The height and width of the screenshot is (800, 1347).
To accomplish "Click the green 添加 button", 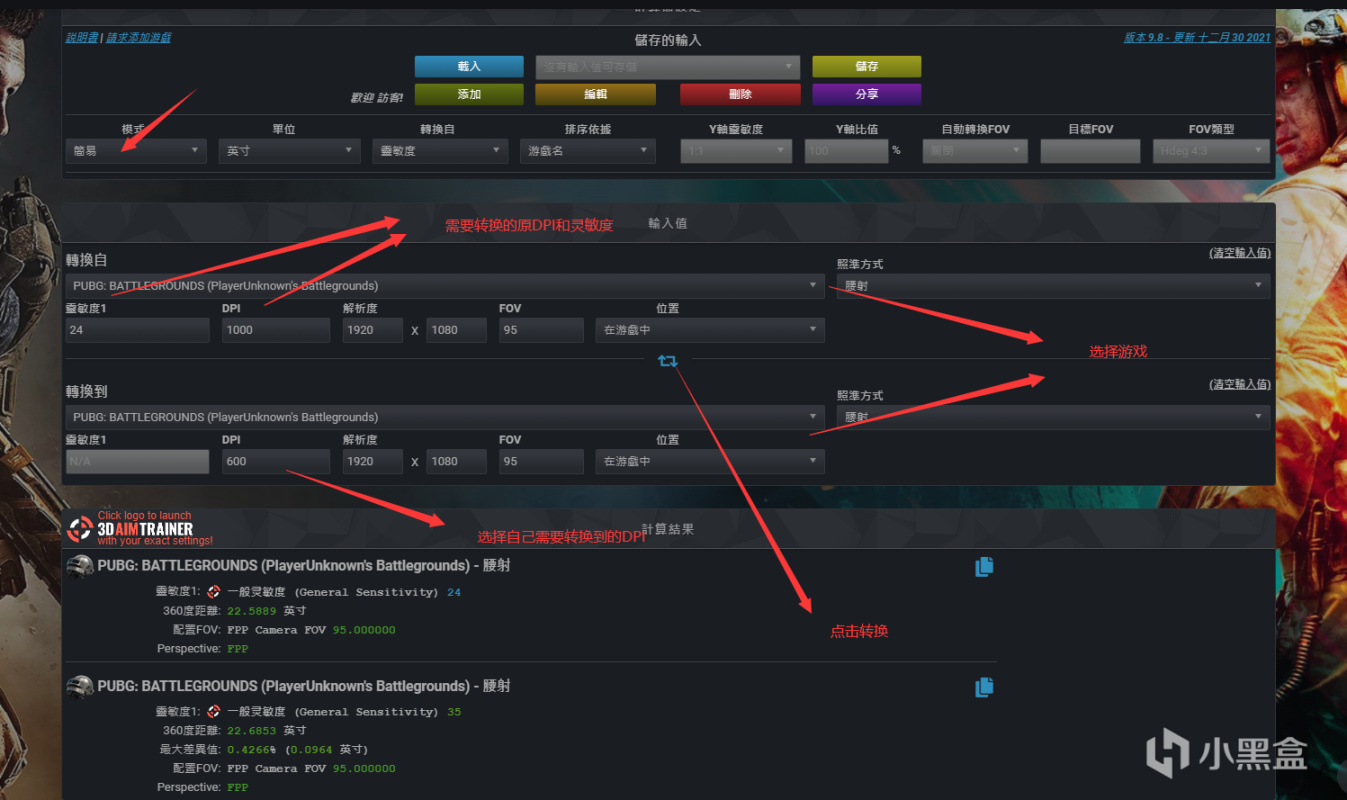I will 469,94.
